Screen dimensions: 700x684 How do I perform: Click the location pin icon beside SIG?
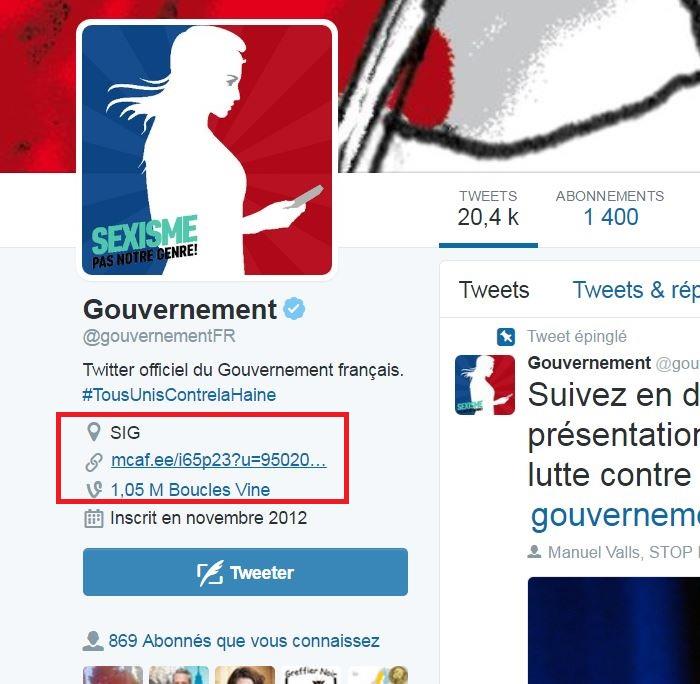[x=93, y=432]
